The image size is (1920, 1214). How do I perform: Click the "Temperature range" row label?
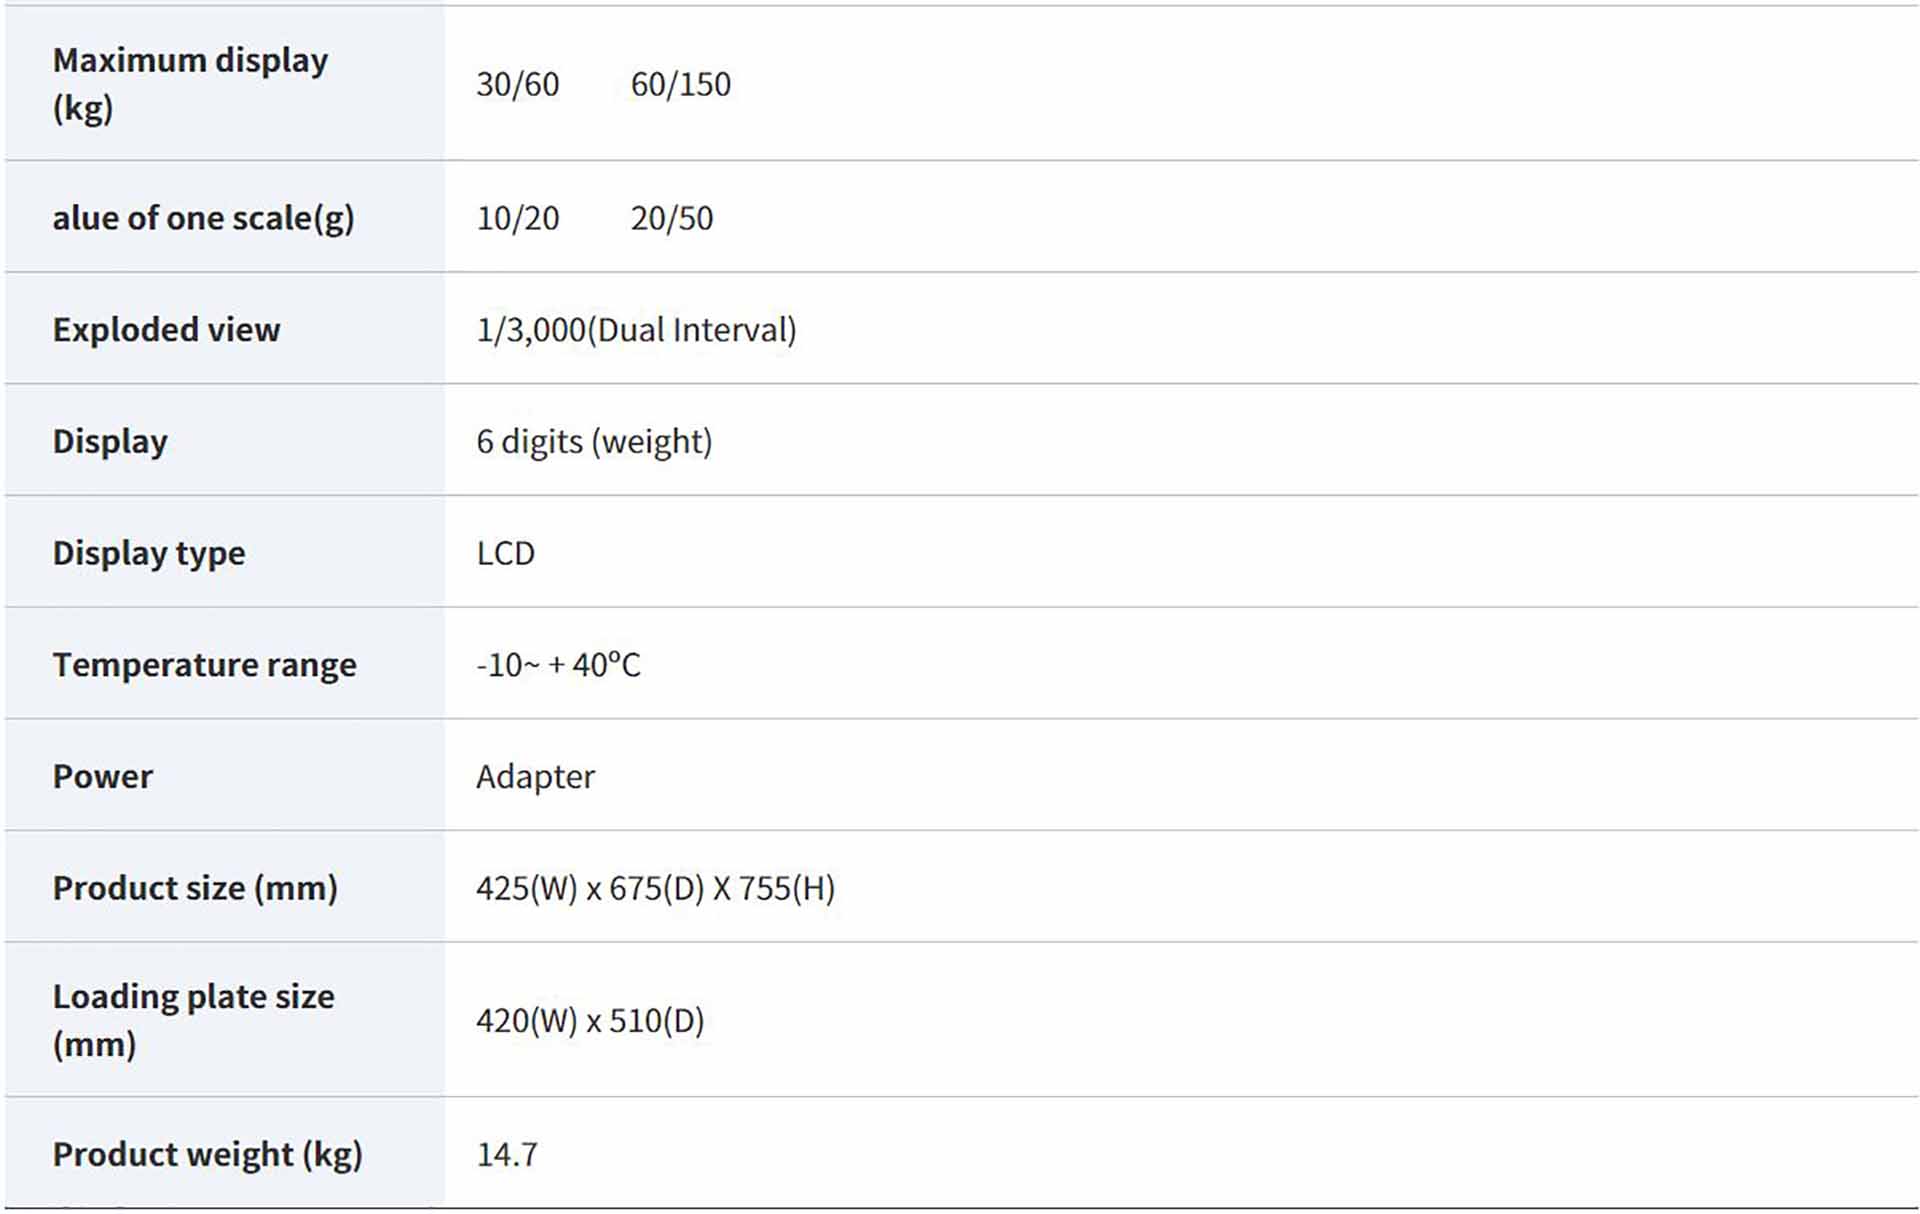[x=204, y=665]
